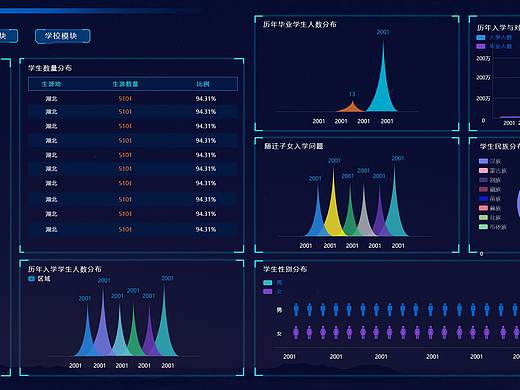Toggle the 毕业人数 legend series
Image resolution: width=520 pixels, height=390 pixels.
[494, 46]
